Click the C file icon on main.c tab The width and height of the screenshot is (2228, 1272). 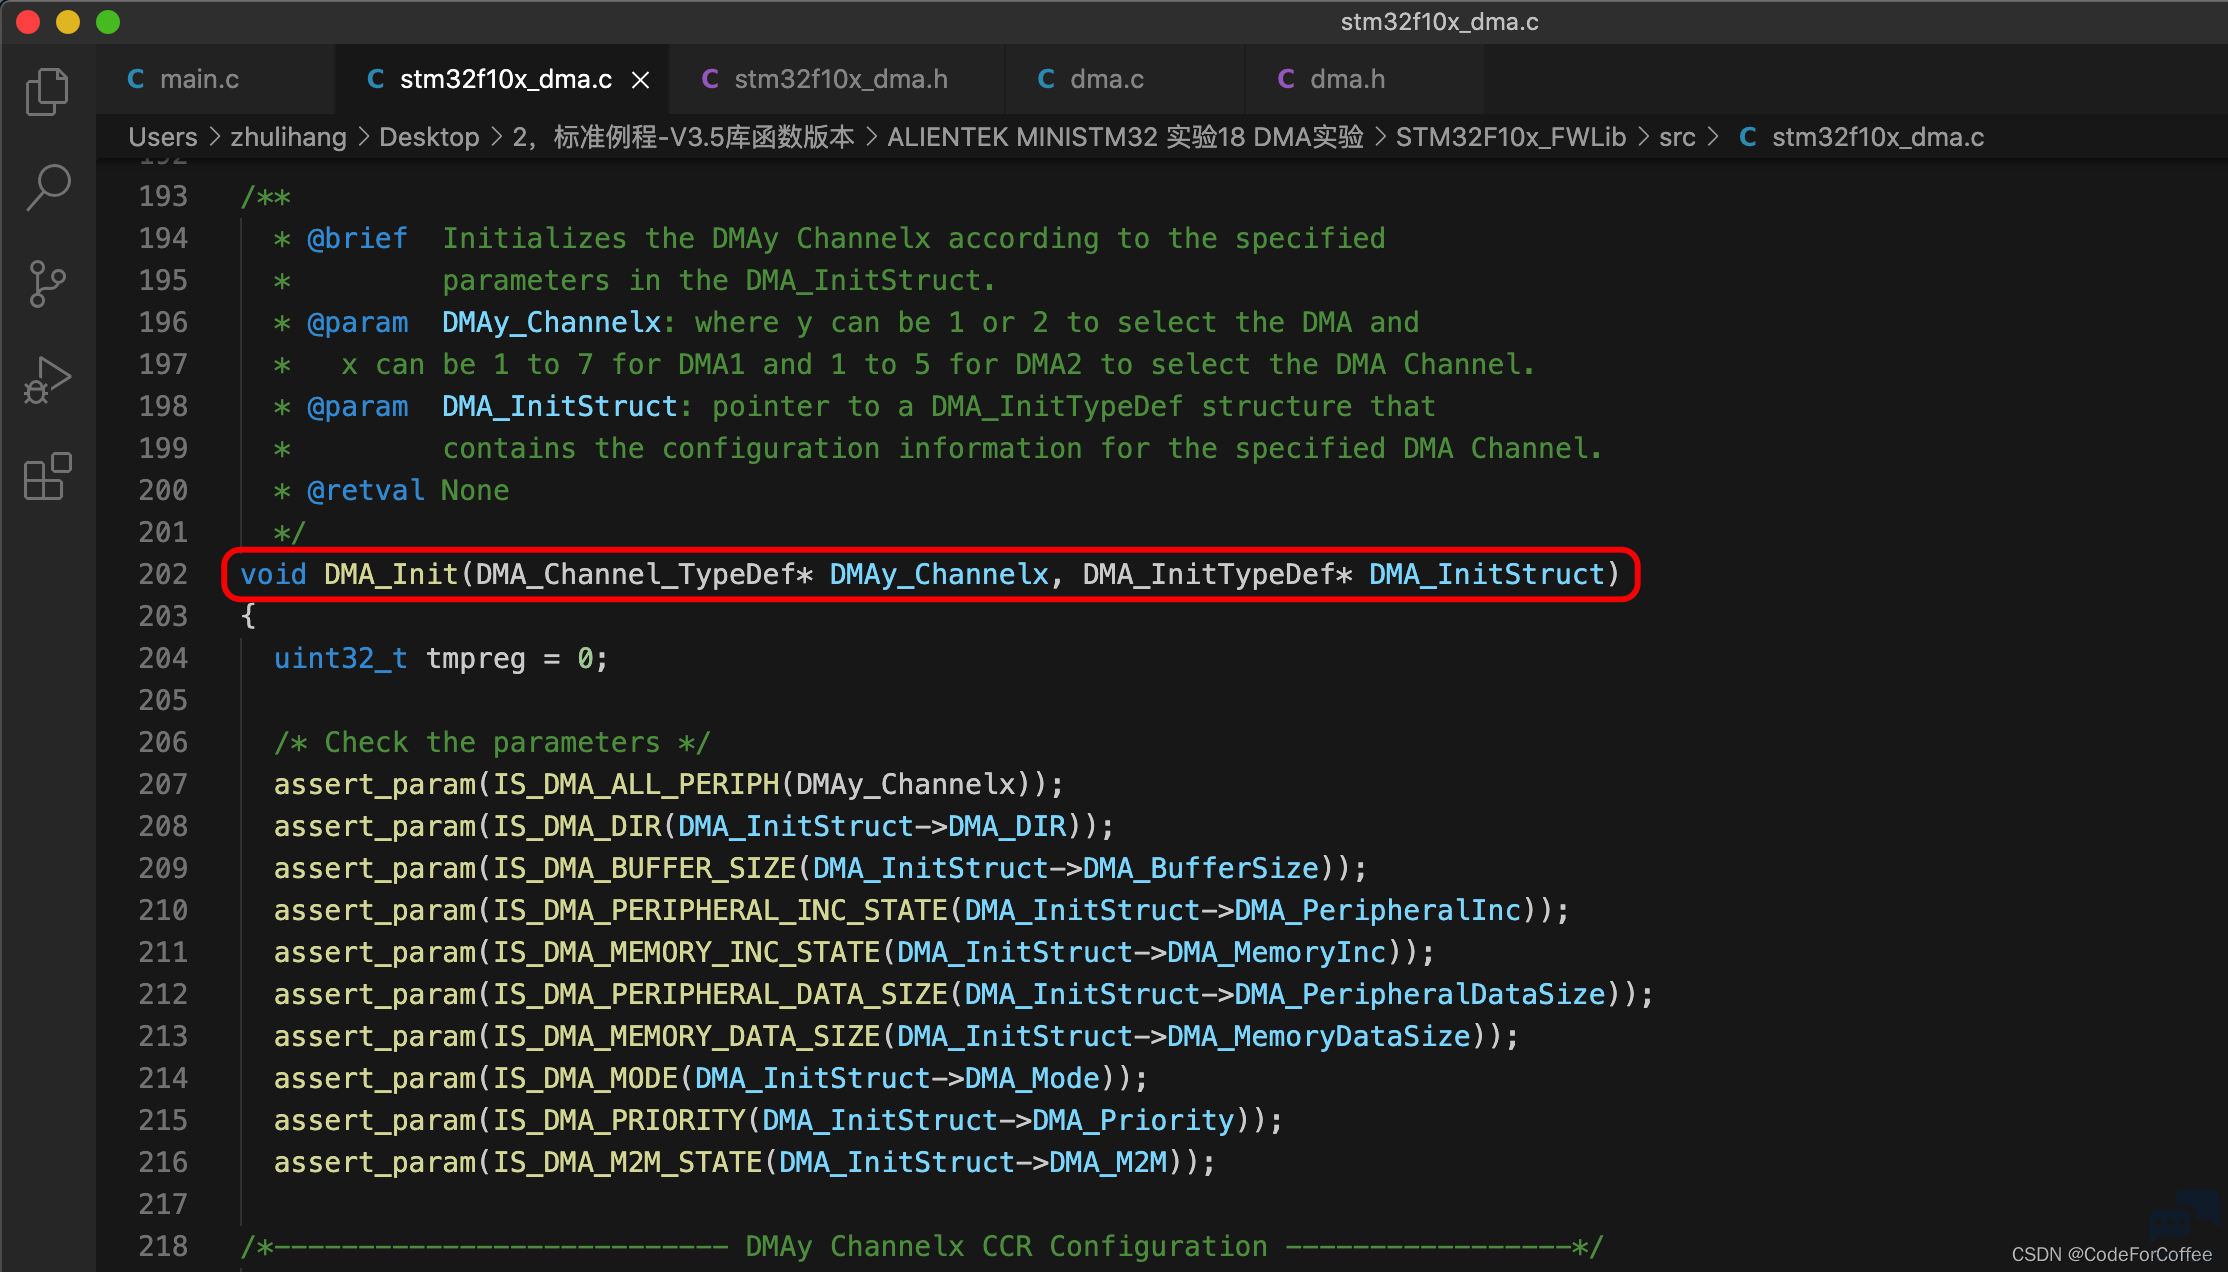coord(136,79)
